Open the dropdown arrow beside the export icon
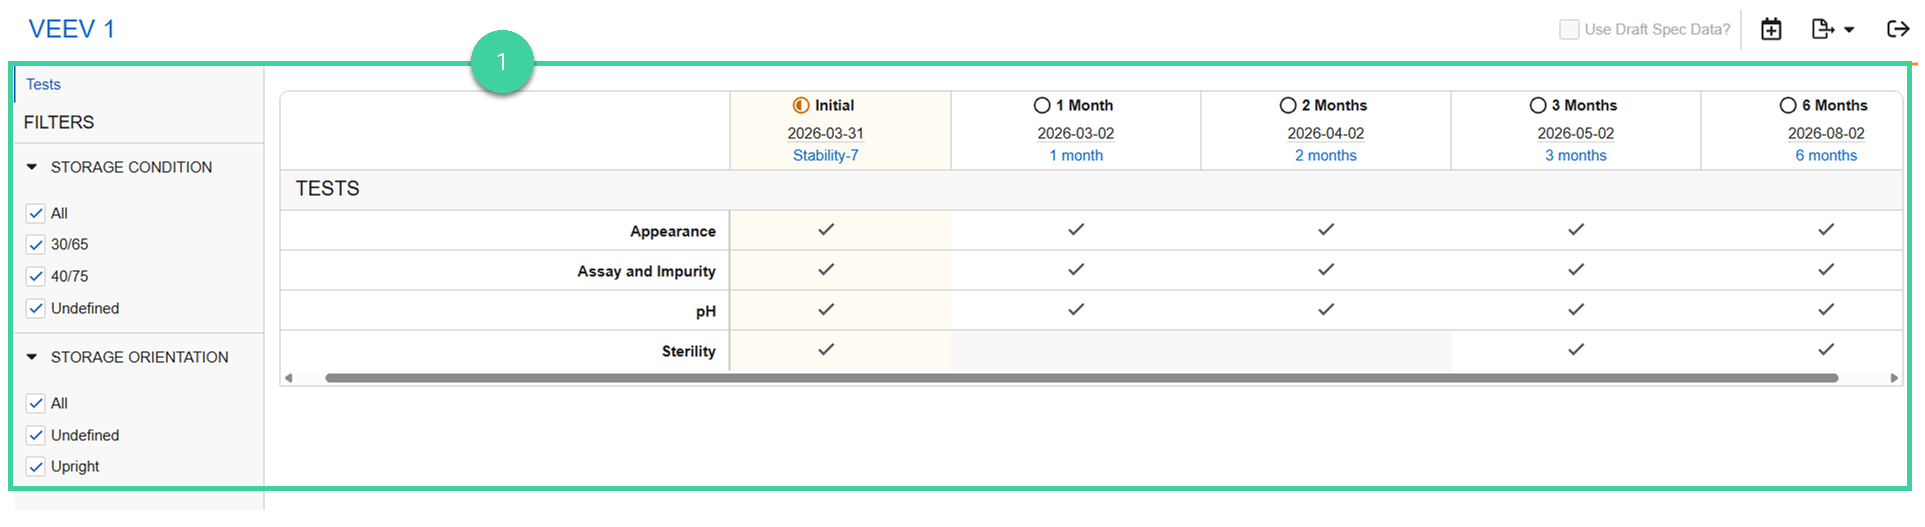1925x527 pixels. pyautogui.click(x=1849, y=30)
